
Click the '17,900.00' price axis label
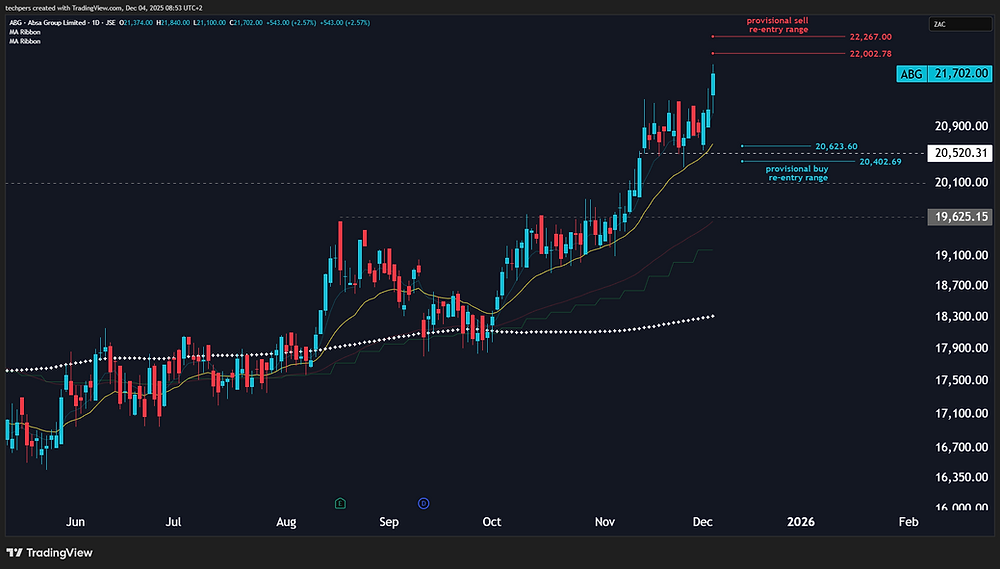(x=961, y=348)
